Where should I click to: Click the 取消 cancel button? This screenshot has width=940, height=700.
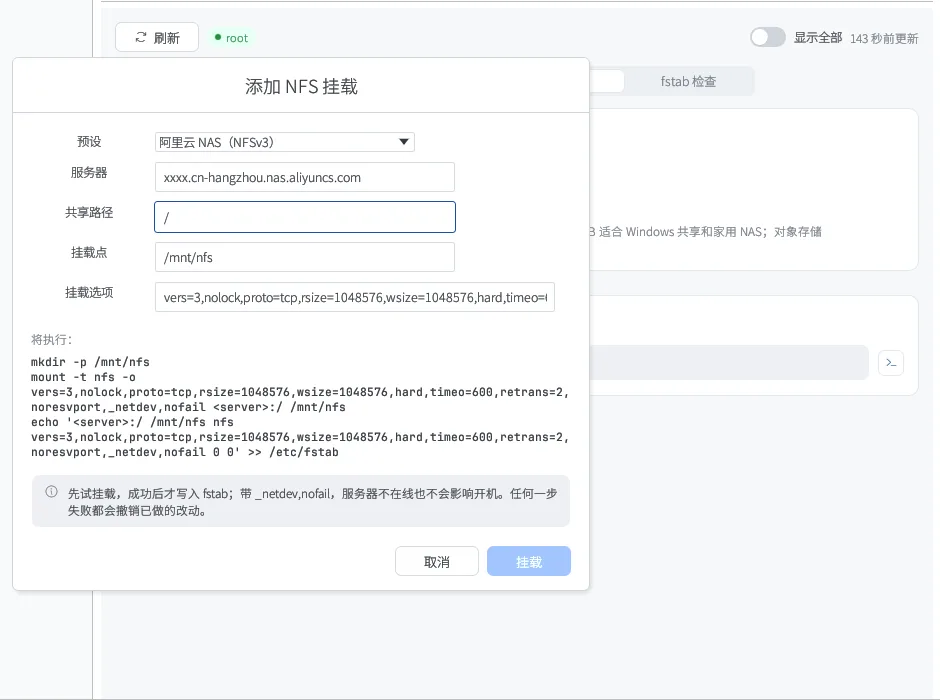tap(437, 562)
